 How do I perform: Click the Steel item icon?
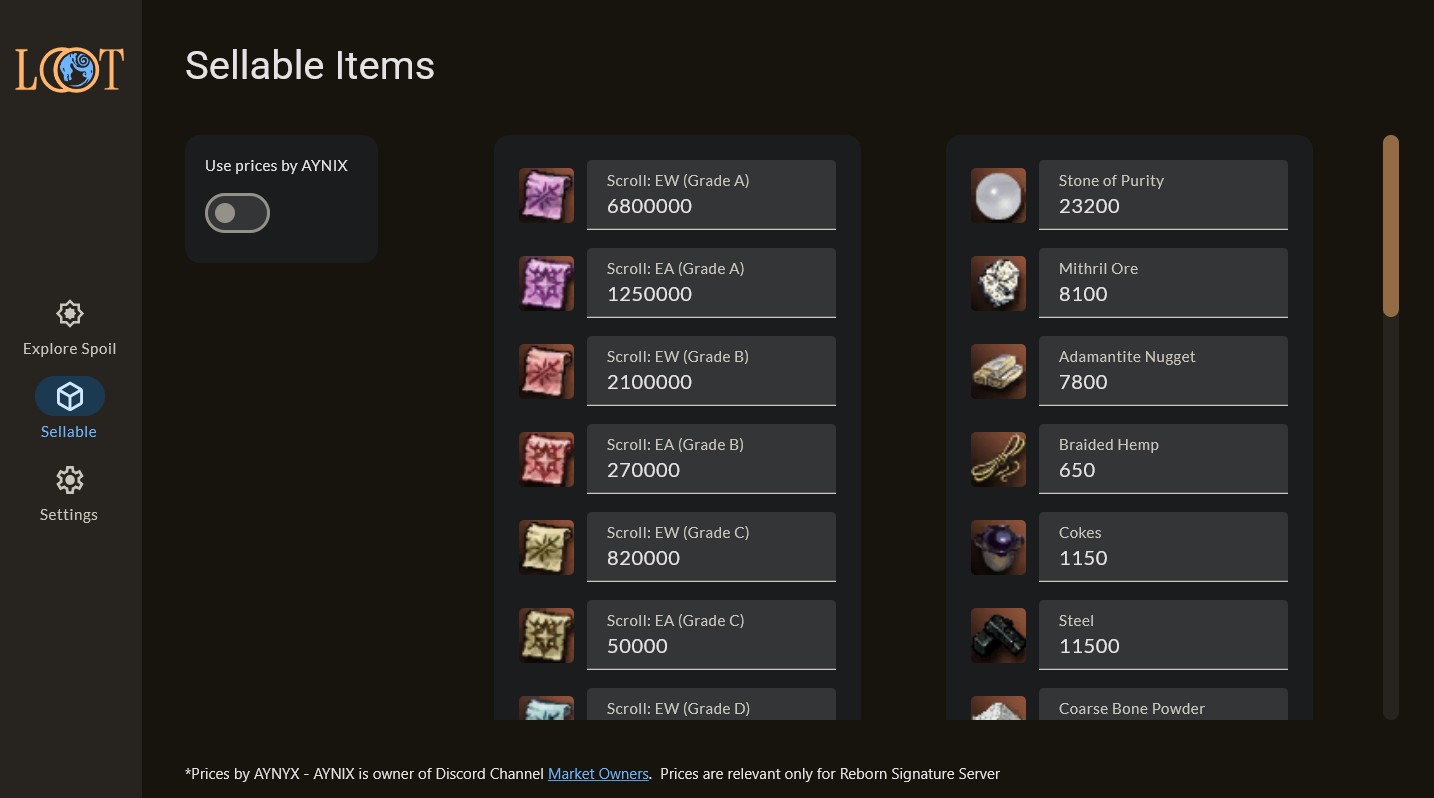[x=998, y=635]
